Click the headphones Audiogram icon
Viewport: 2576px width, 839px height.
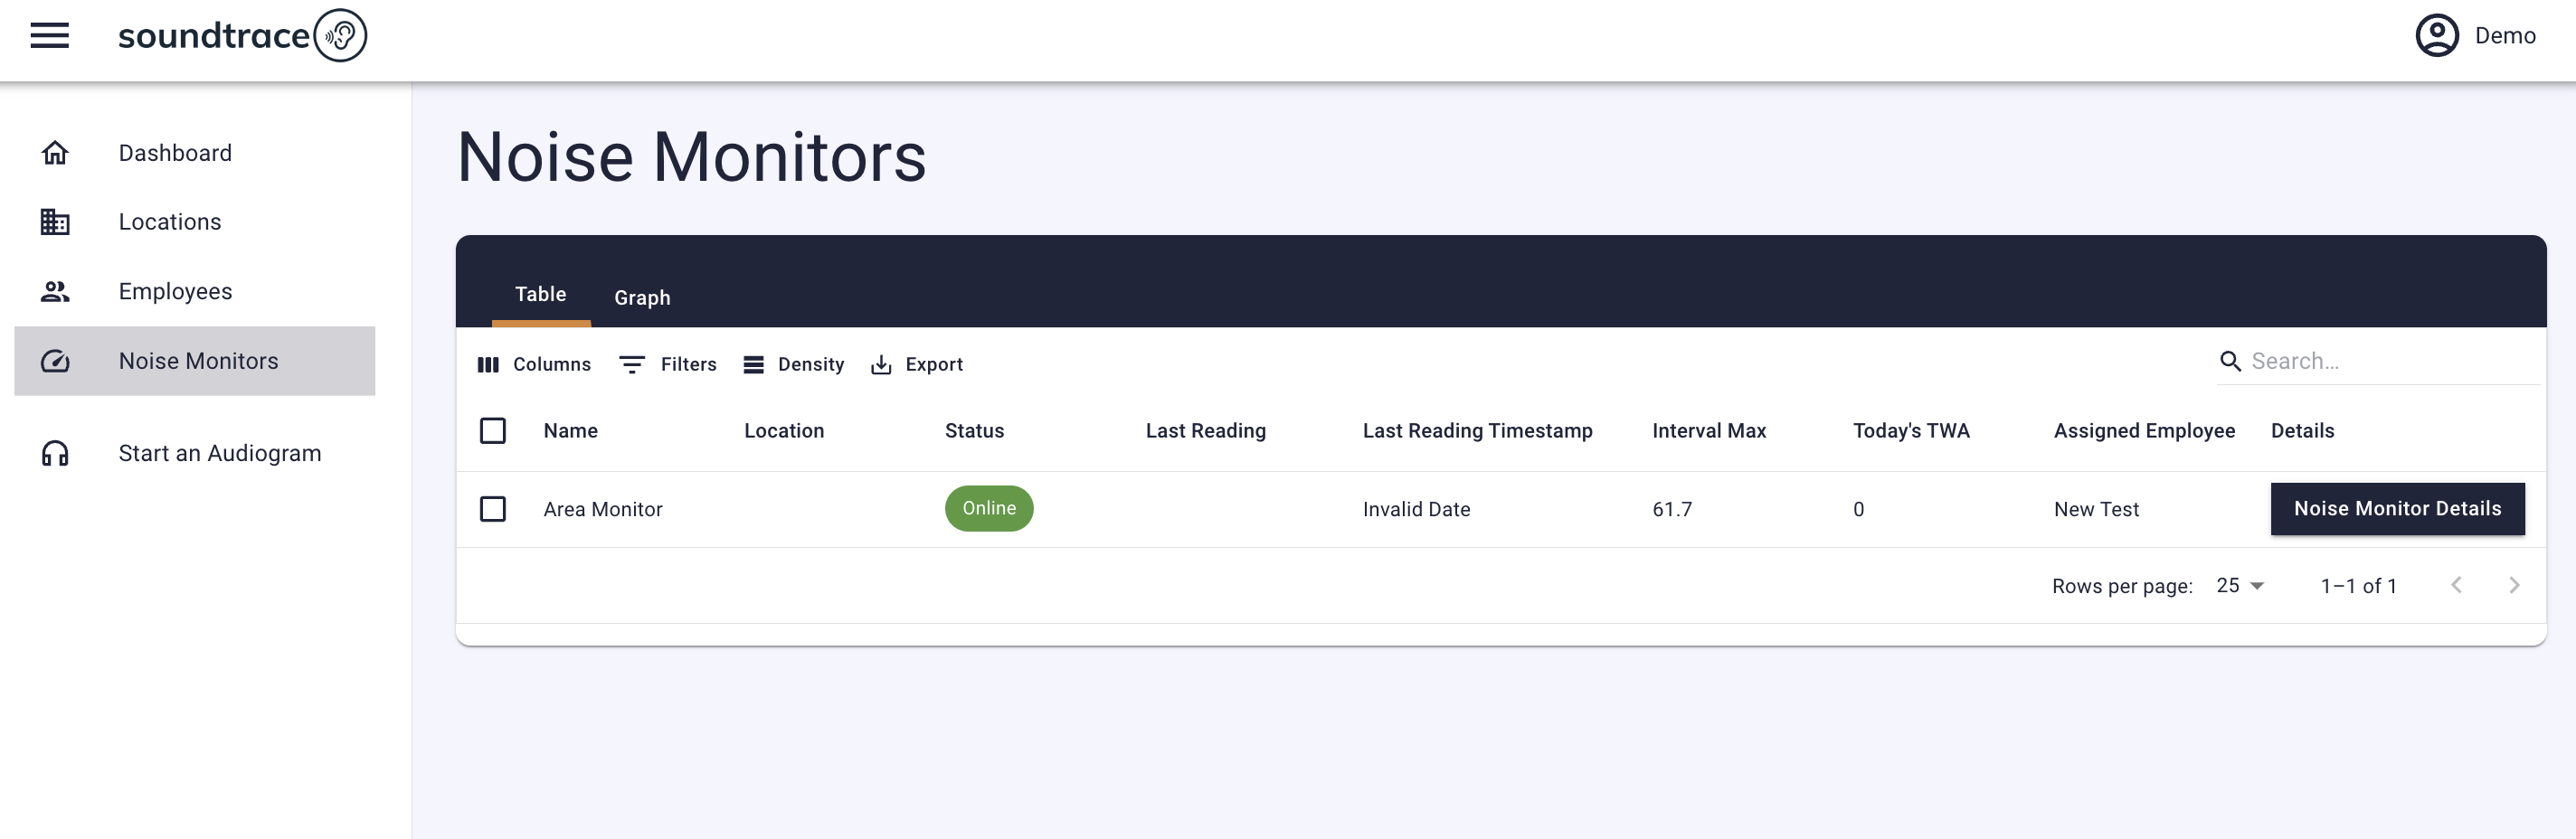click(55, 454)
